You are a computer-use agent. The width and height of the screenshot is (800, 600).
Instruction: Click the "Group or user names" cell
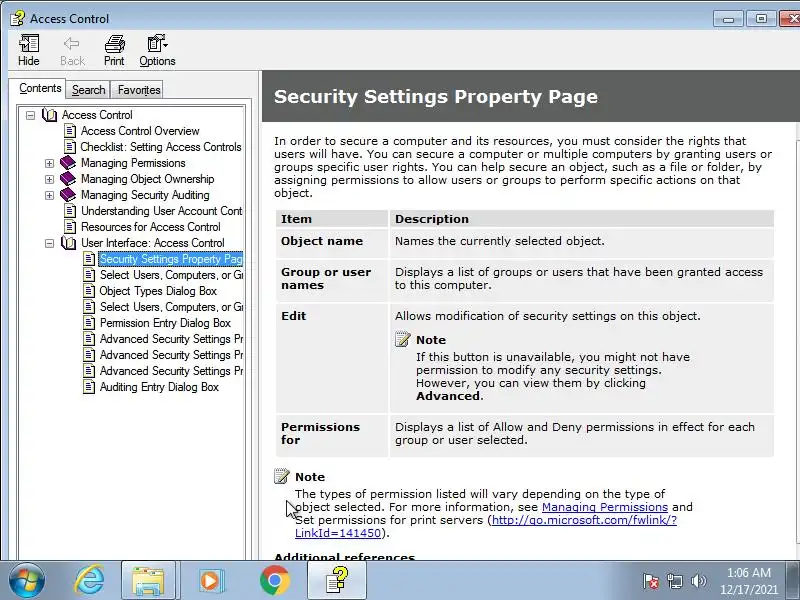[x=332, y=281]
